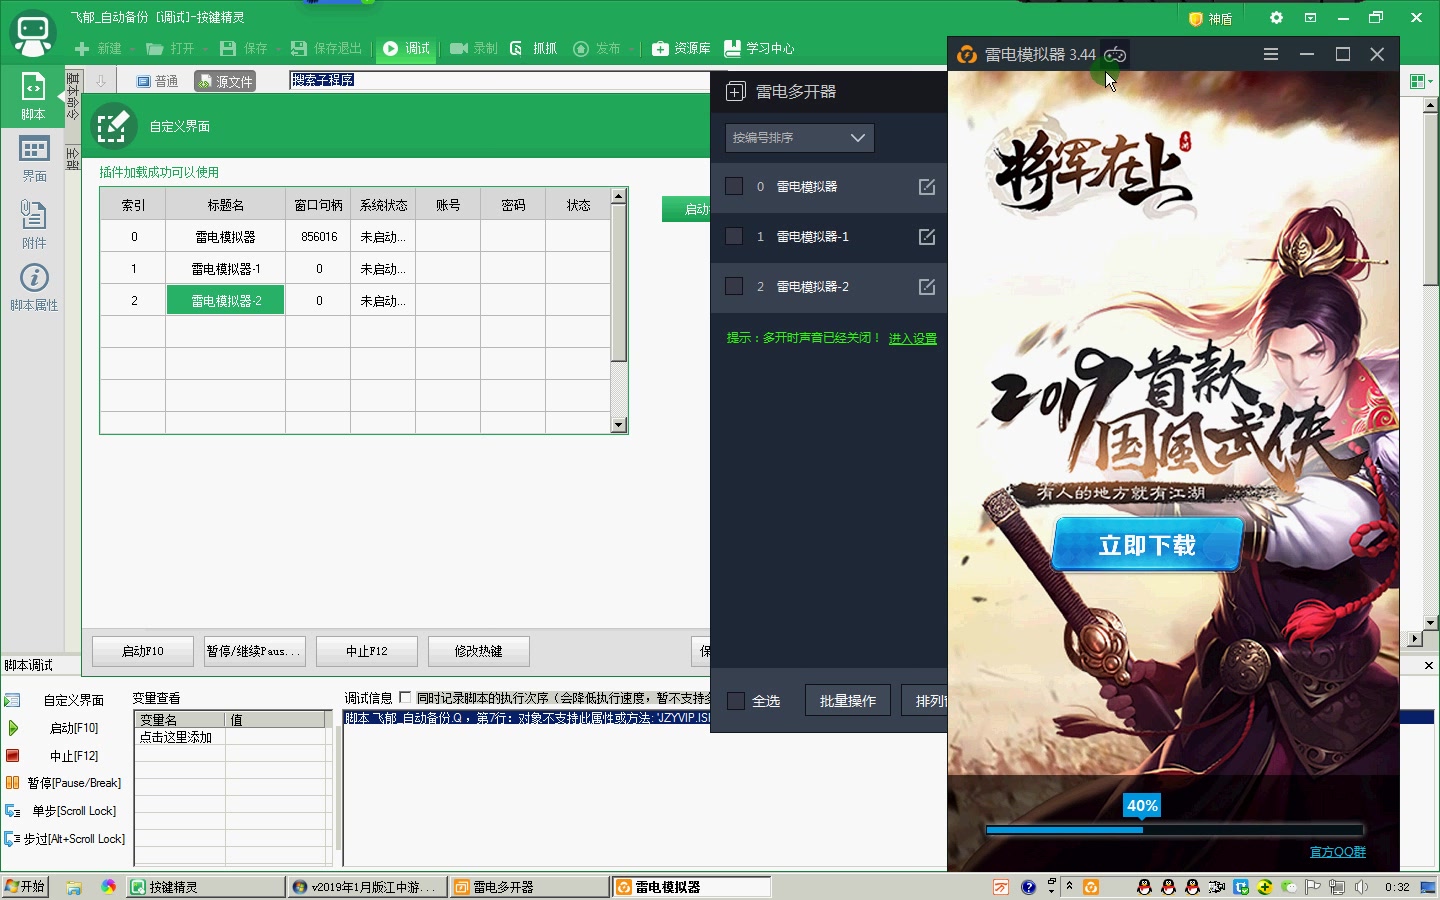Check the box for 2 雷电模拟器-2
The width and height of the screenshot is (1440, 900).
point(734,286)
